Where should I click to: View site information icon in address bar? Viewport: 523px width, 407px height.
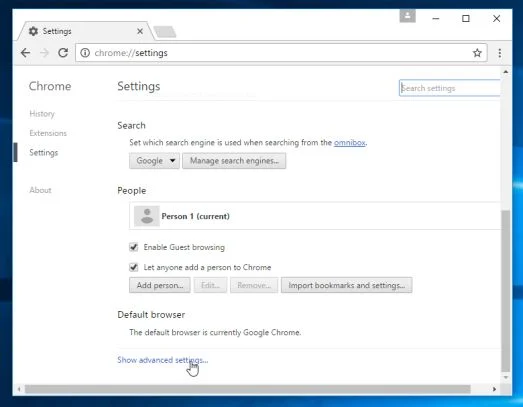(x=85, y=53)
